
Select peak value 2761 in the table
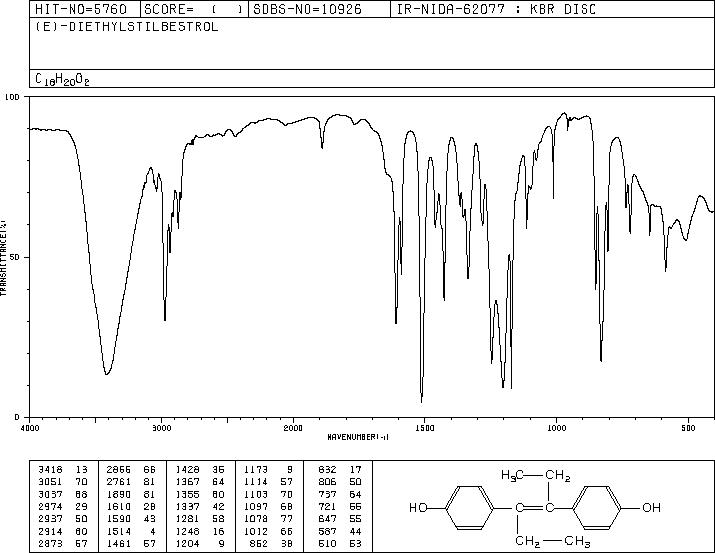[119, 482]
